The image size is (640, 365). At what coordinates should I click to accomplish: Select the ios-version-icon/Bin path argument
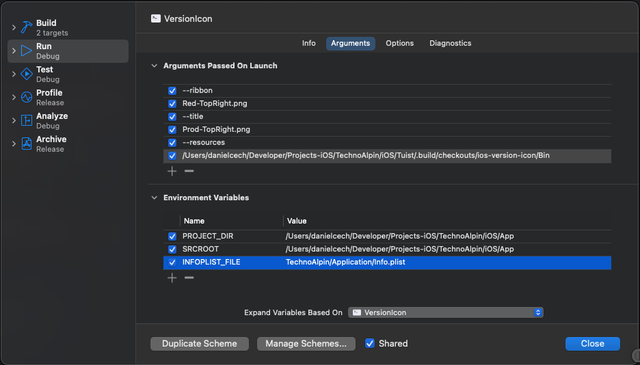pyautogui.click(x=366, y=156)
